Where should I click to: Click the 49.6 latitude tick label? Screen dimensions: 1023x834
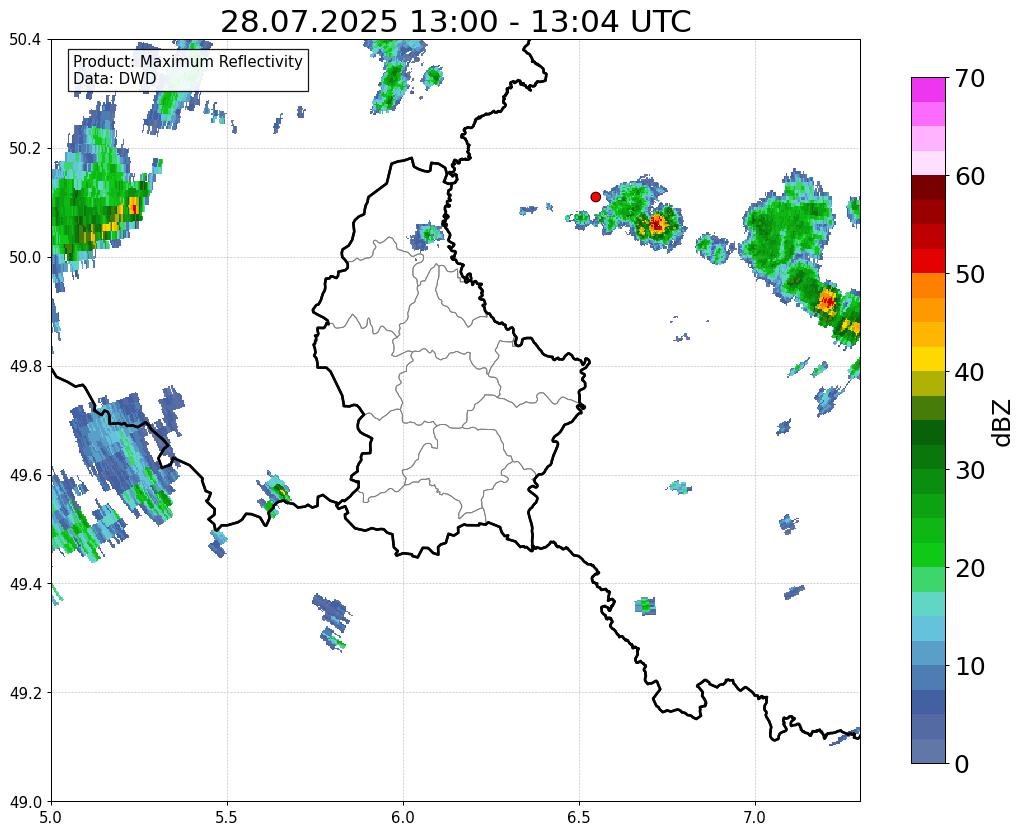(x=25, y=475)
